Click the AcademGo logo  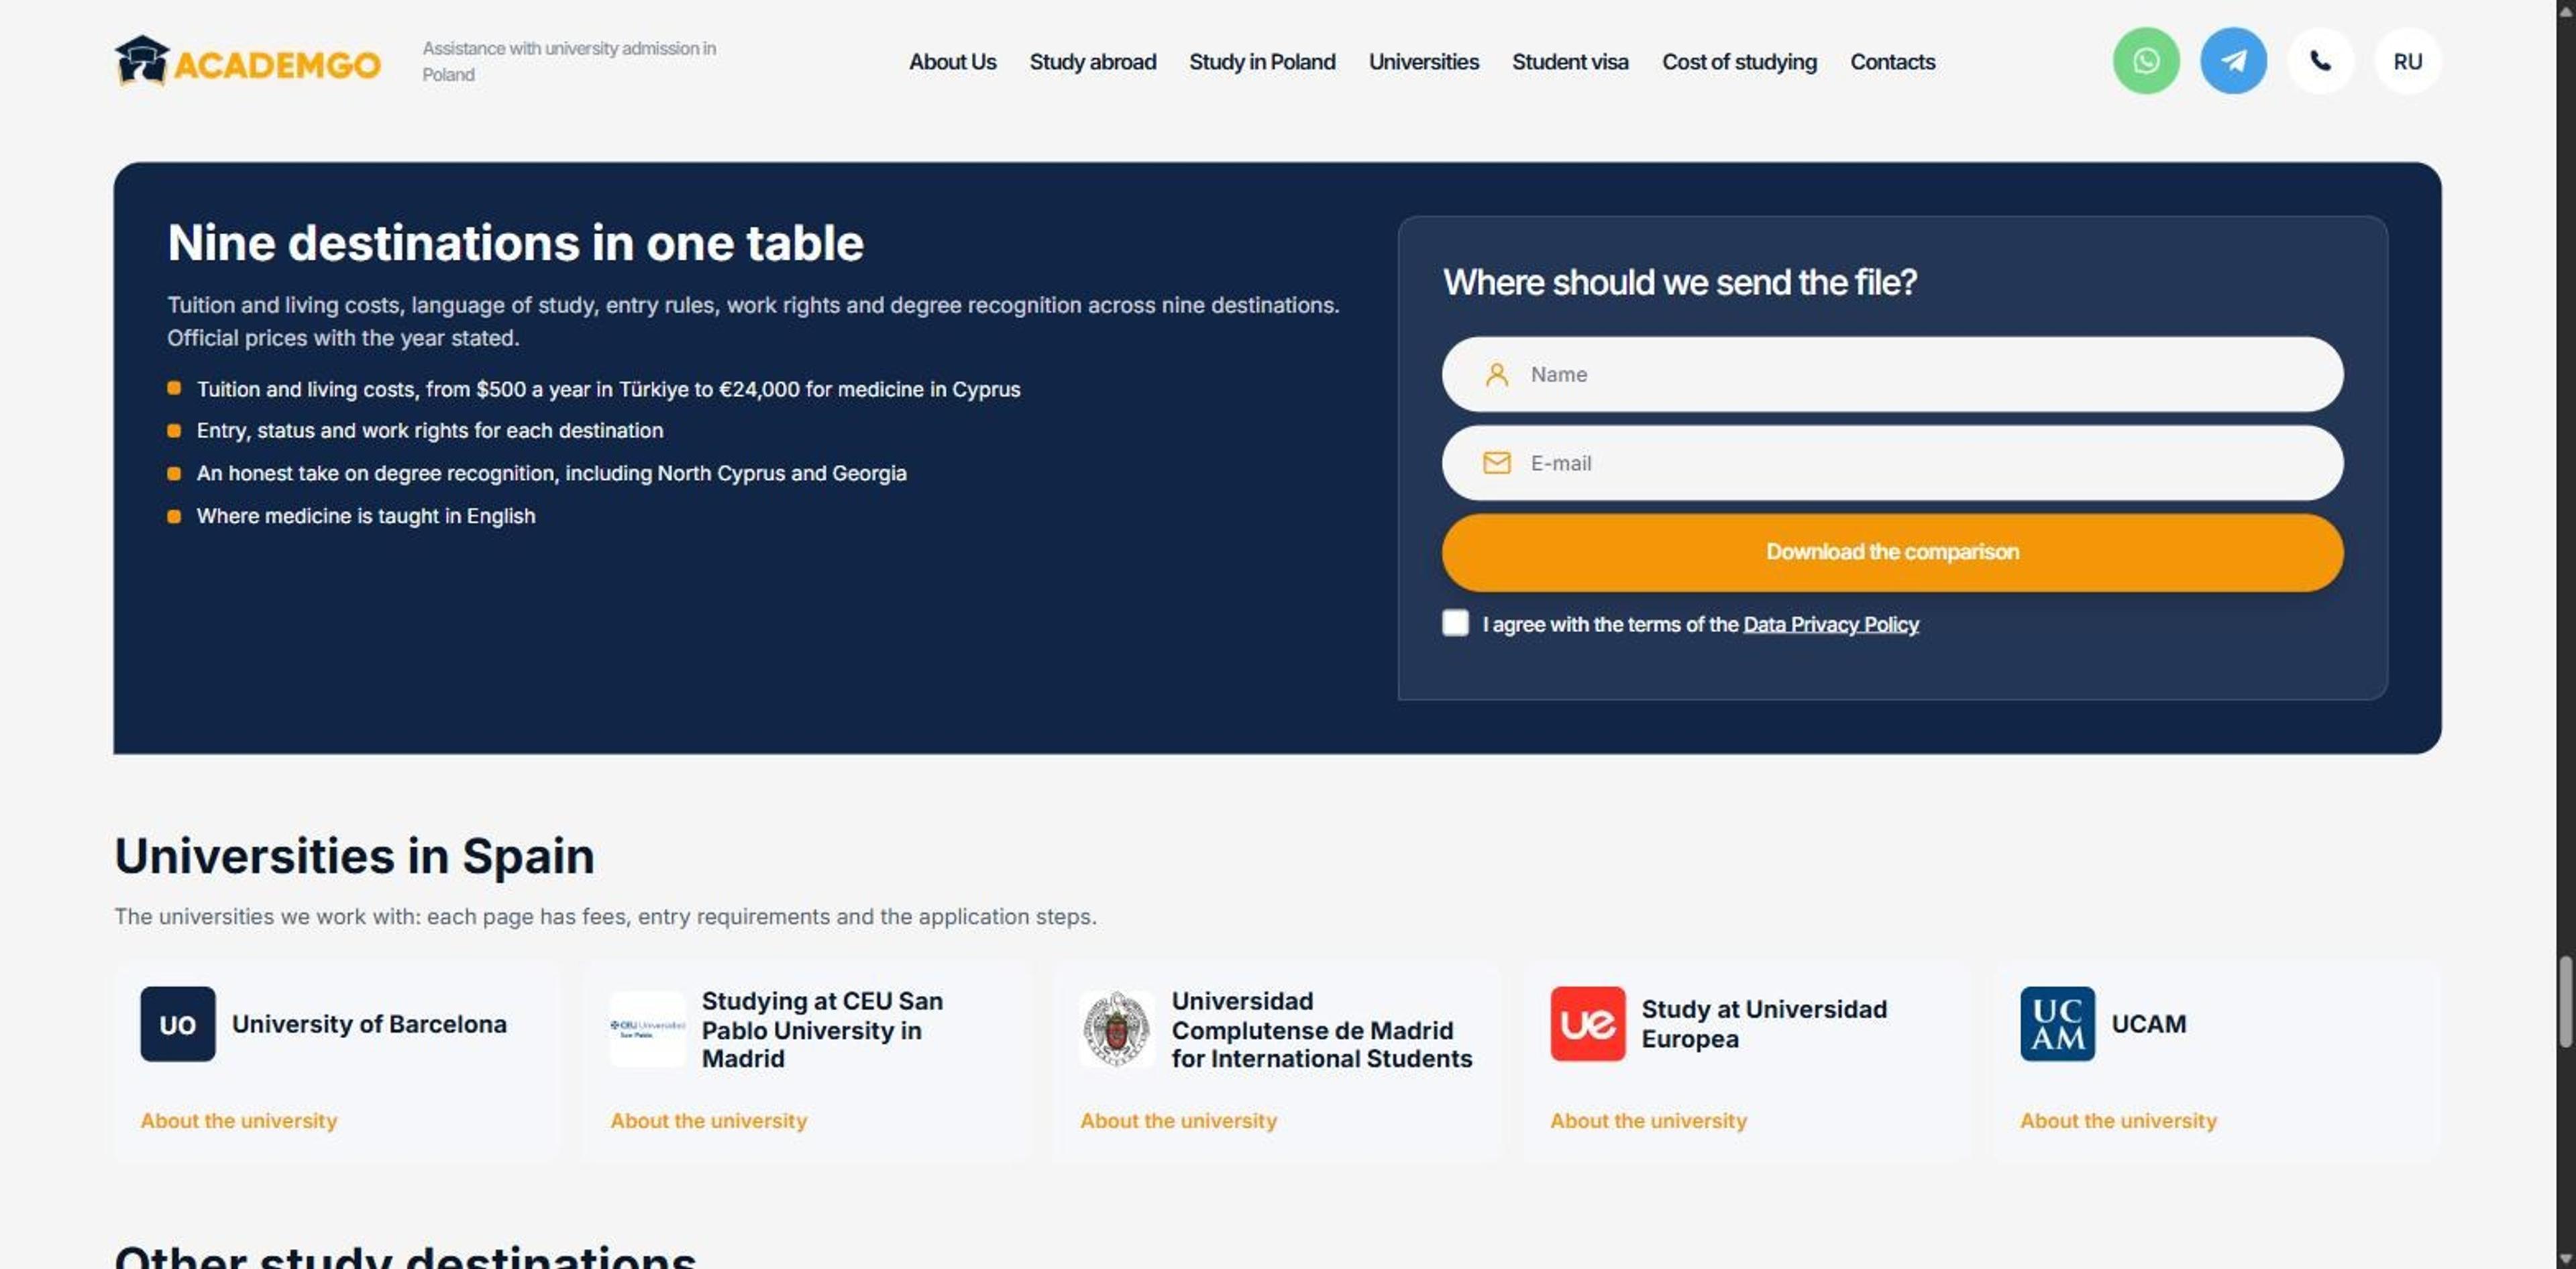tap(247, 62)
